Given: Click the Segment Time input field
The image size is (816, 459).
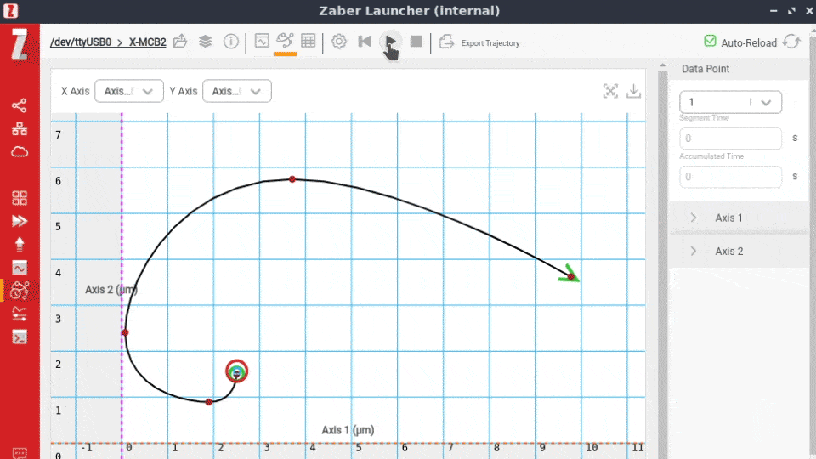Looking at the screenshot, I should [730, 139].
